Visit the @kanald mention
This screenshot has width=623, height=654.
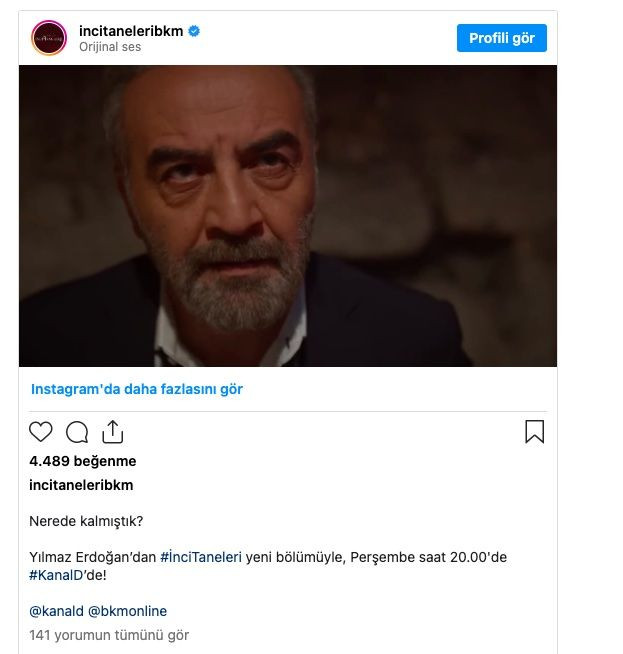56,611
